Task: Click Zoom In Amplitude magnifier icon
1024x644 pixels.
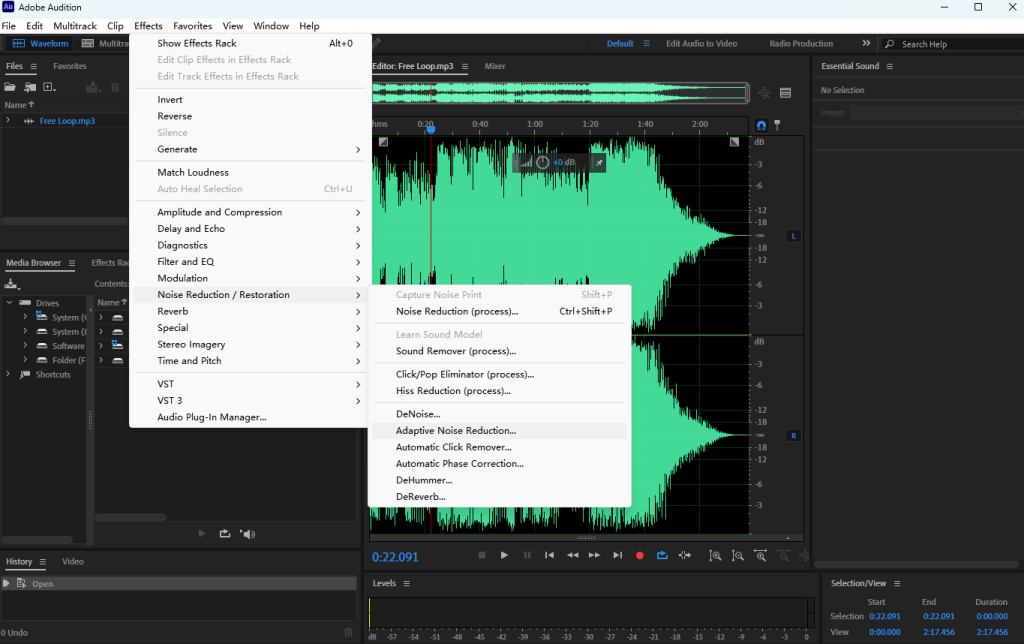Action: click(x=716, y=556)
